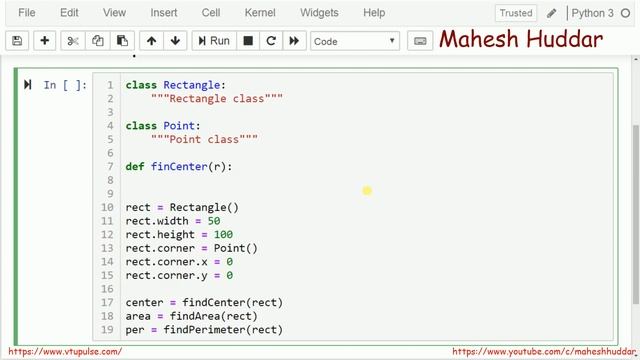The width and height of the screenshot is (640, 360).
Task: Click the run-cell icon beside In [ ]
Action: pos(27,84)
